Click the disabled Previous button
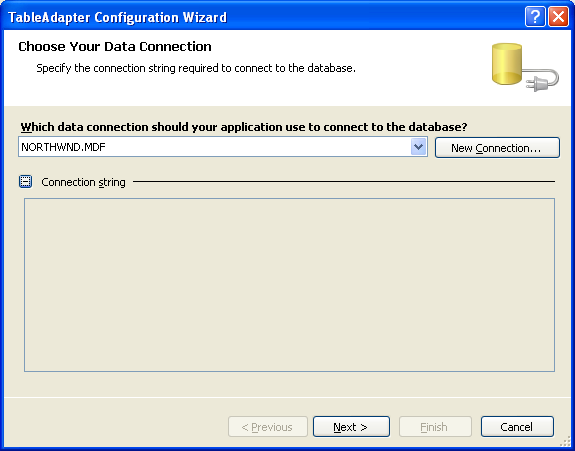575x451 pixels. coord(268,427)
